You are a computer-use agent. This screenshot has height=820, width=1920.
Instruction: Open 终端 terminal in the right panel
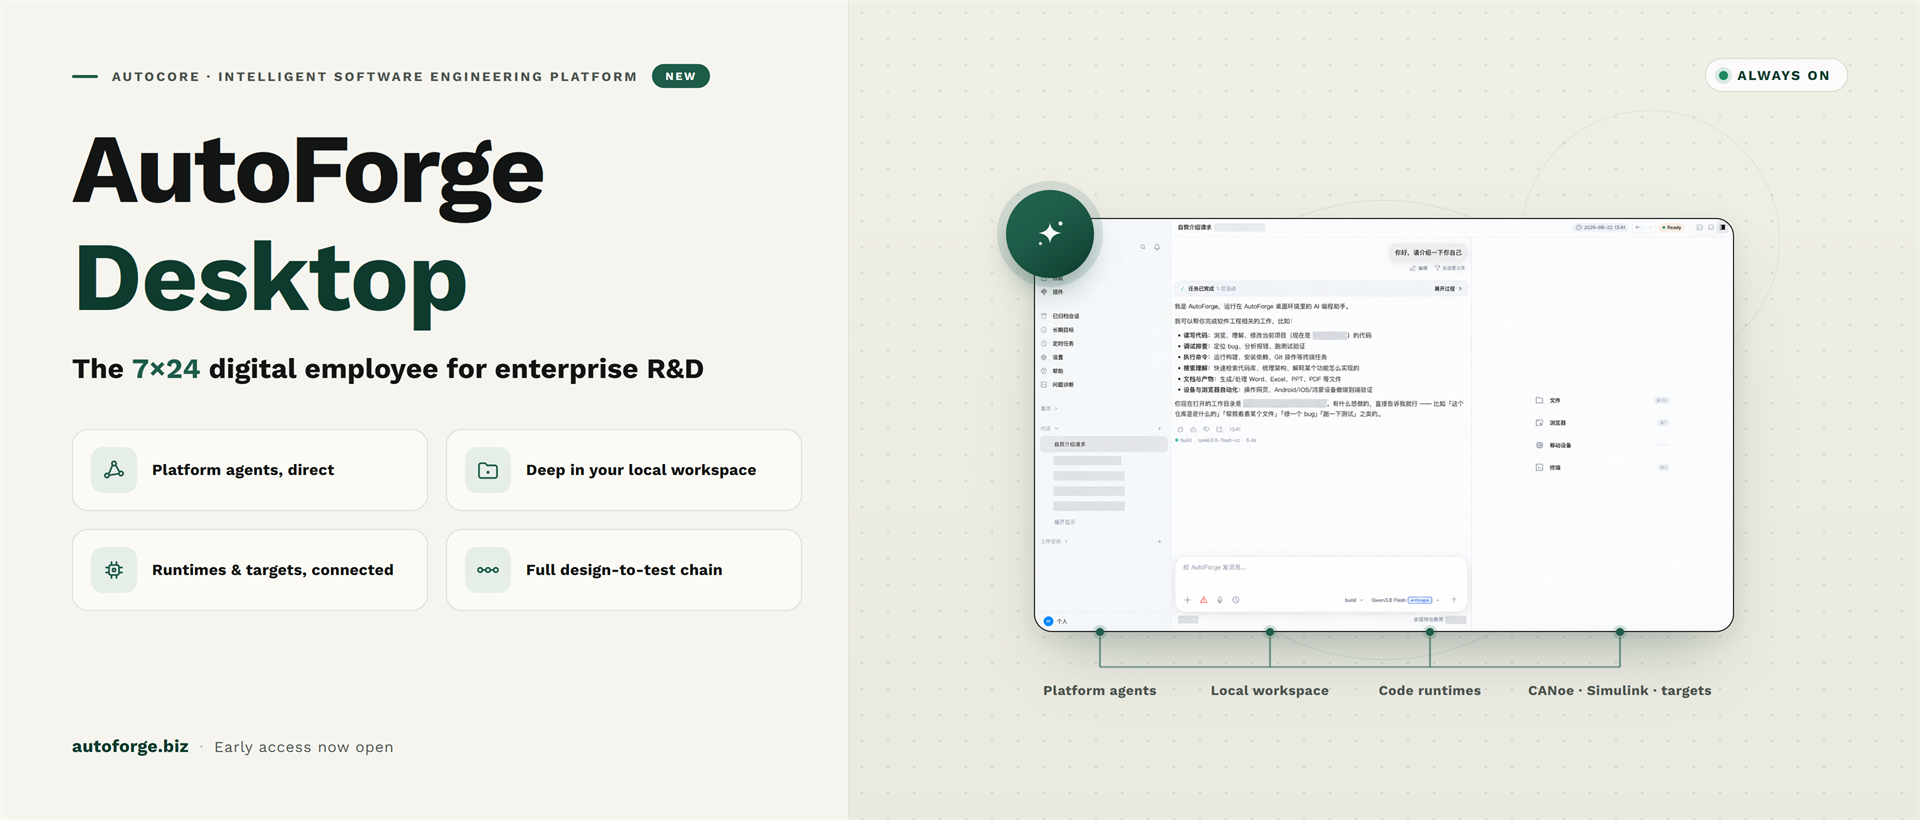pos(1602,467)
